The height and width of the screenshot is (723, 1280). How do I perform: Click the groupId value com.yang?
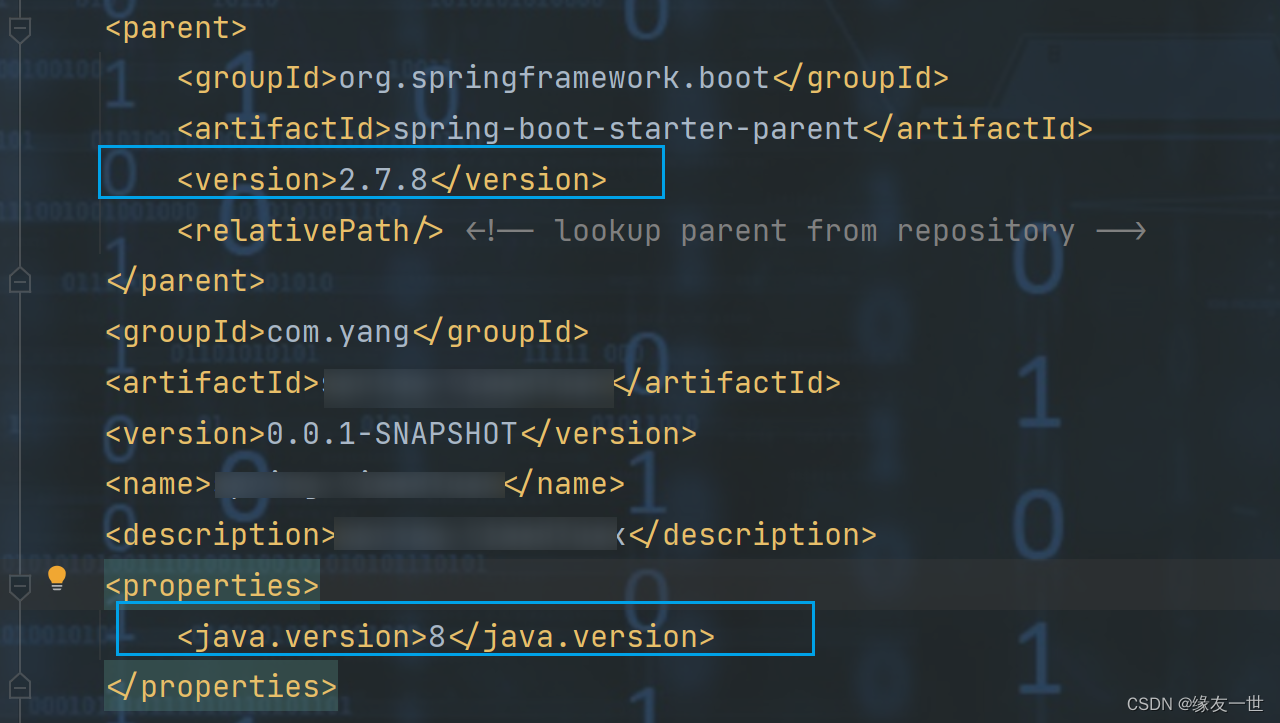coord(338,332)
